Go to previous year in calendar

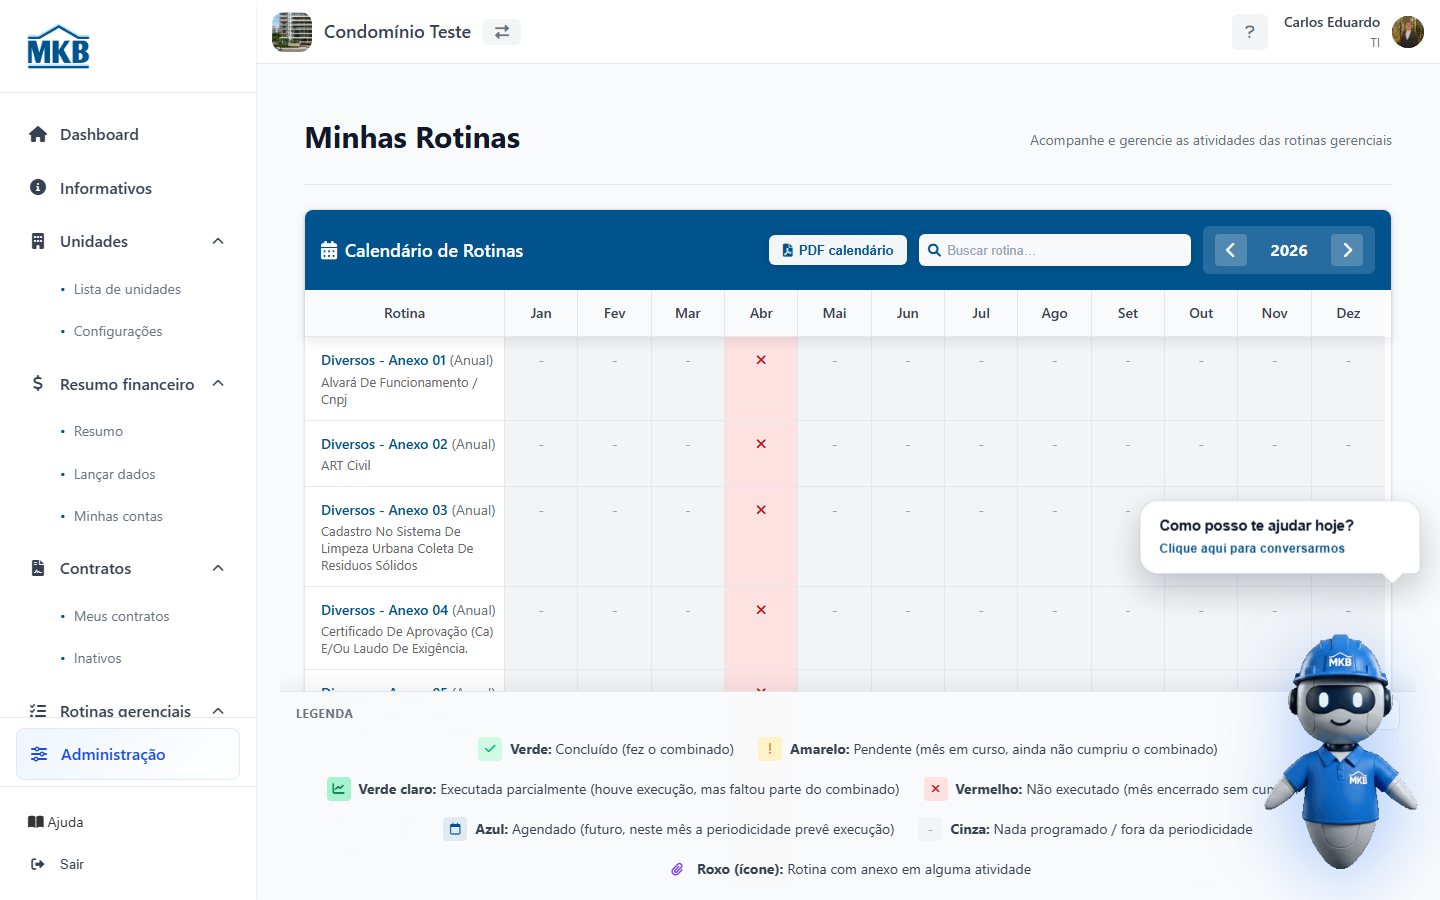(x=1231, y=250)
